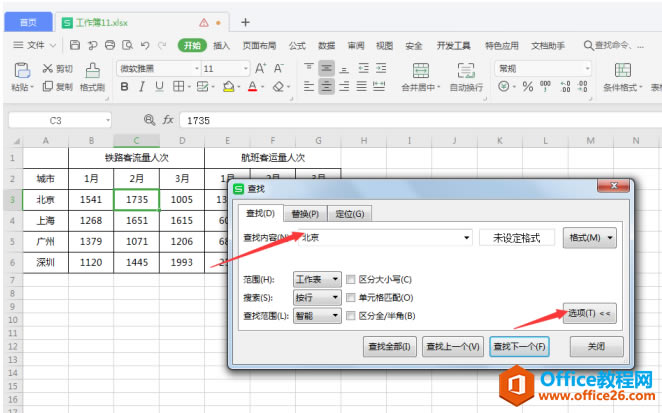Click the clear eraser icon
The image size is (662, 413).
click(x=278, y=87)
